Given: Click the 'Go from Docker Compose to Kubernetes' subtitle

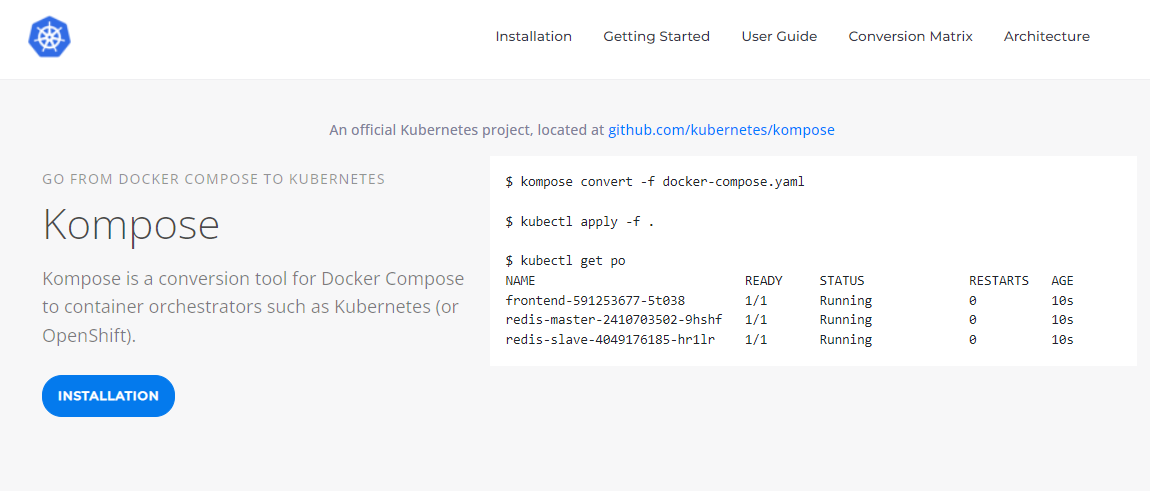Looking at the screenshot, I should 213,180.
